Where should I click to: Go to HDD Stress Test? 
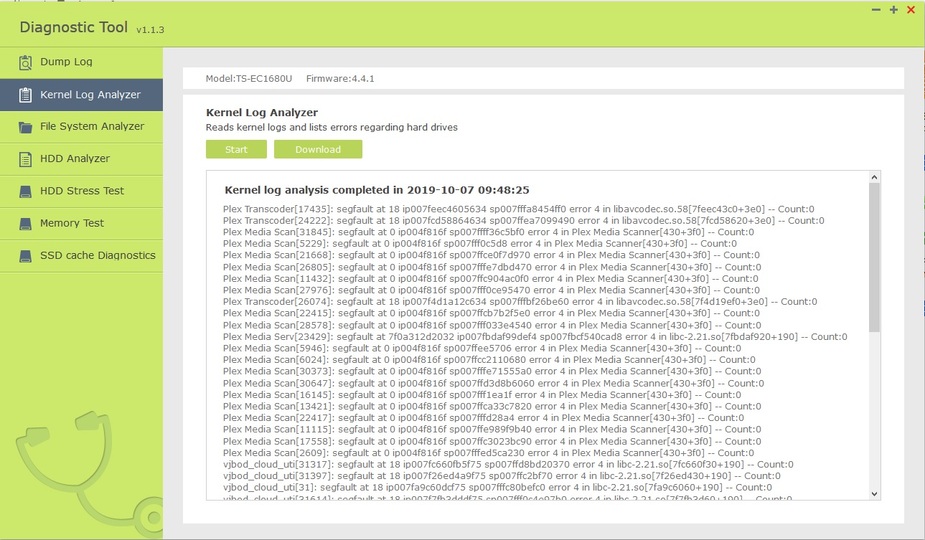point(81,191)
